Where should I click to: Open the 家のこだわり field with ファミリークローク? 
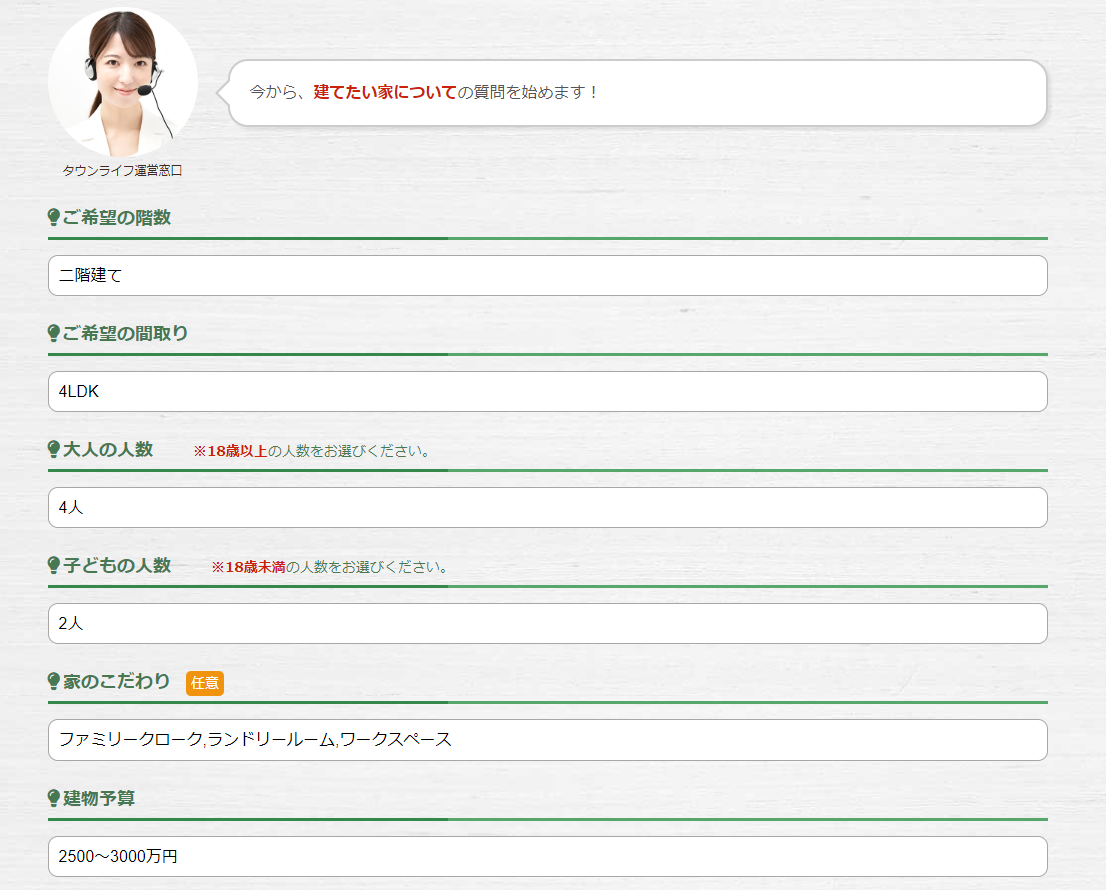[x=547, y=740]
